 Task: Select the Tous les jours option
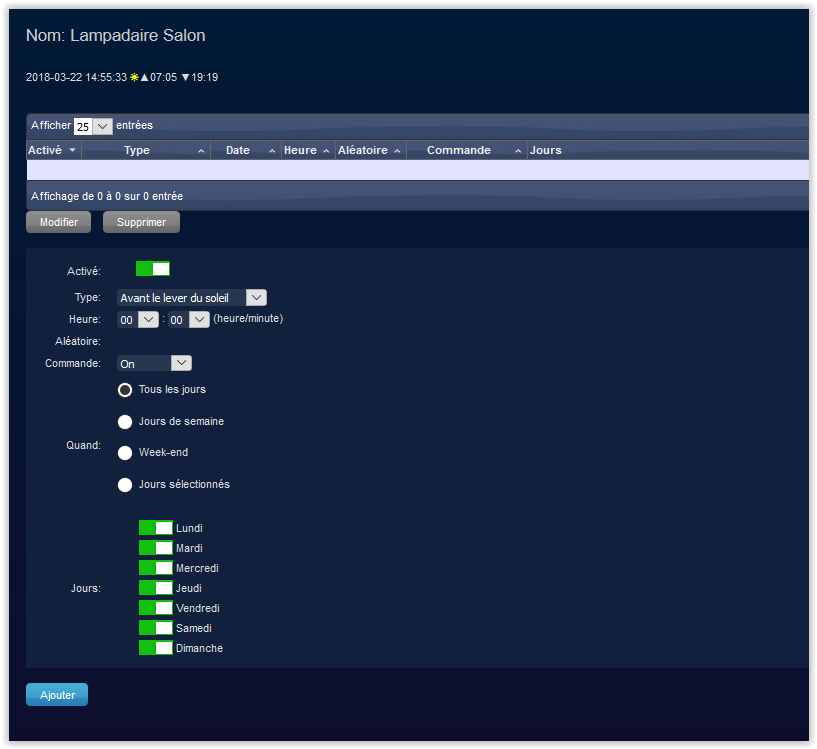(x=125, y=390)
